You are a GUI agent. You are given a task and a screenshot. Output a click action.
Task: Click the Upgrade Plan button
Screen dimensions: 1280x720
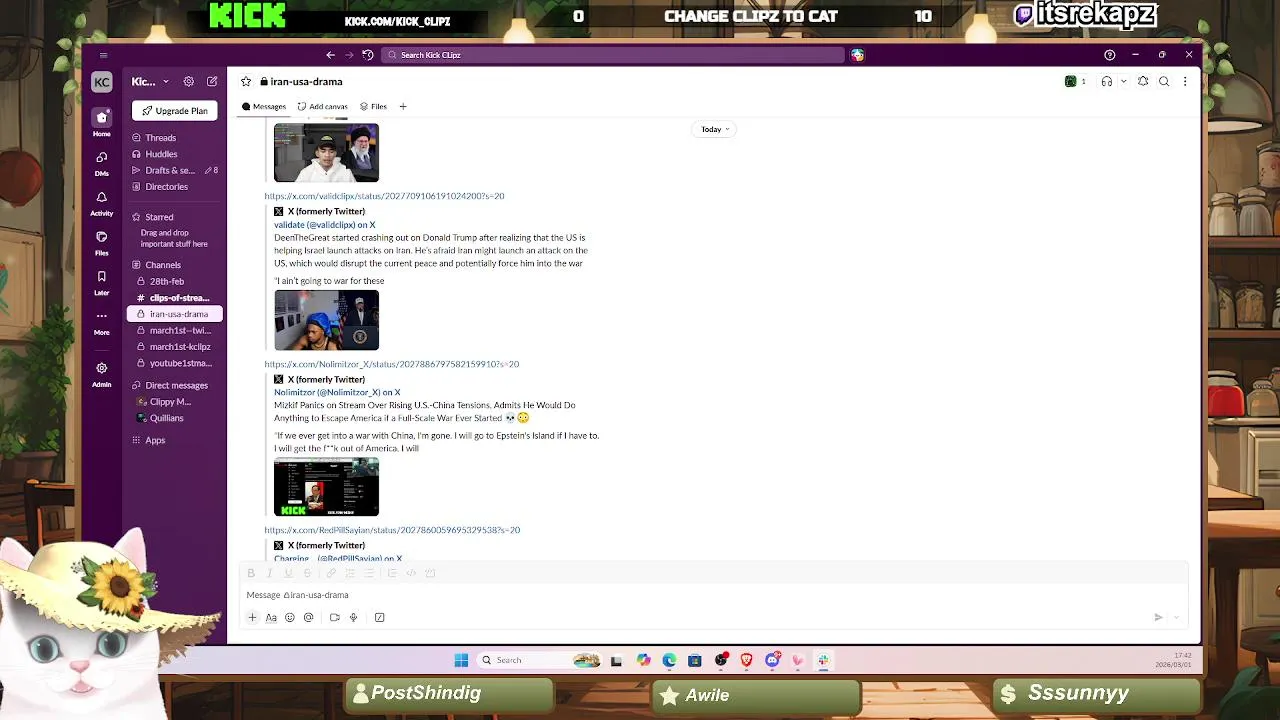point(175,111)
